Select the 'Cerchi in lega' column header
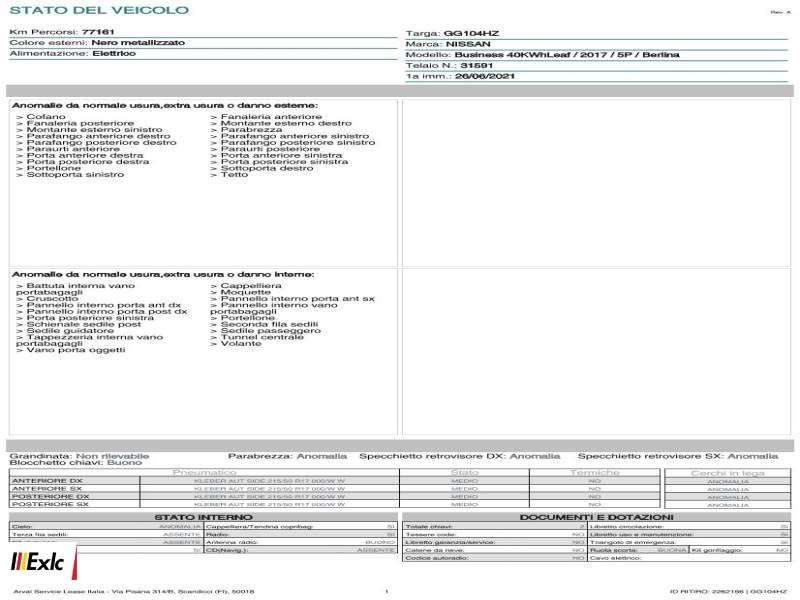This screenshot has height=600, width=800. coord(728,473)
